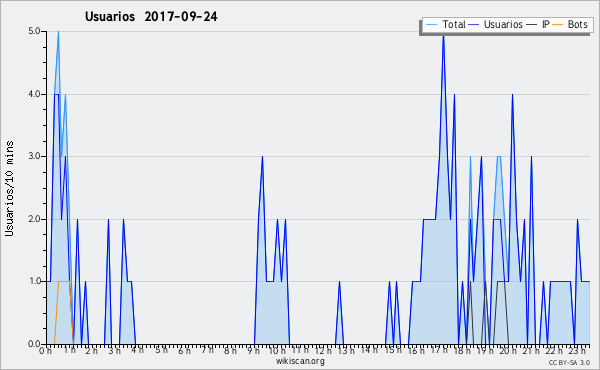600x370 pixels.
Task: Click the orange Bots legend line
Action: click(x=558, y=25)
